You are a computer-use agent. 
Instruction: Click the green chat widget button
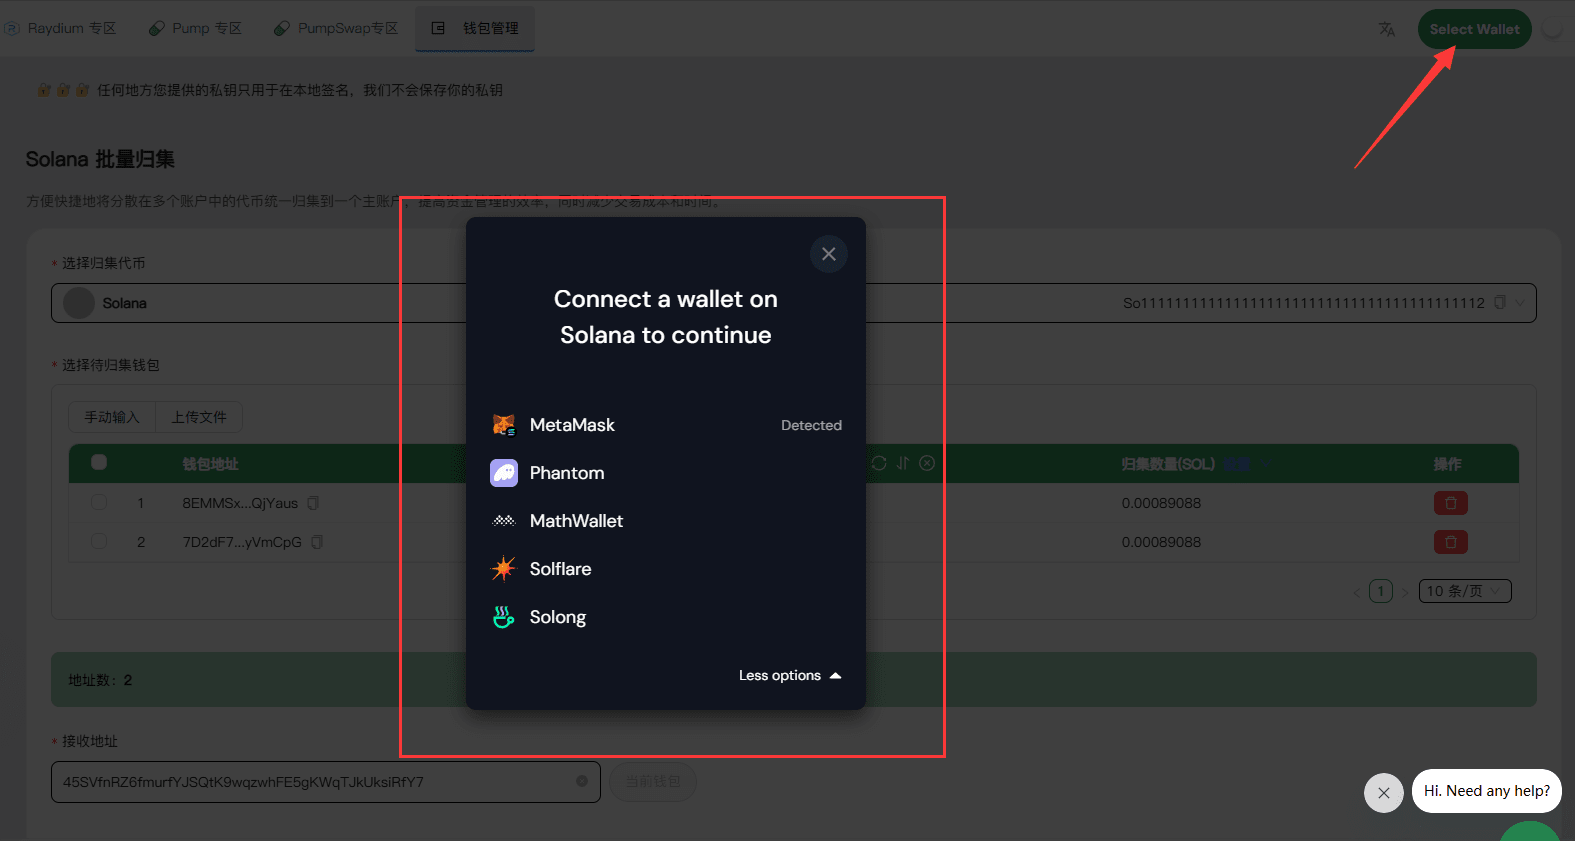(1530, 831)
